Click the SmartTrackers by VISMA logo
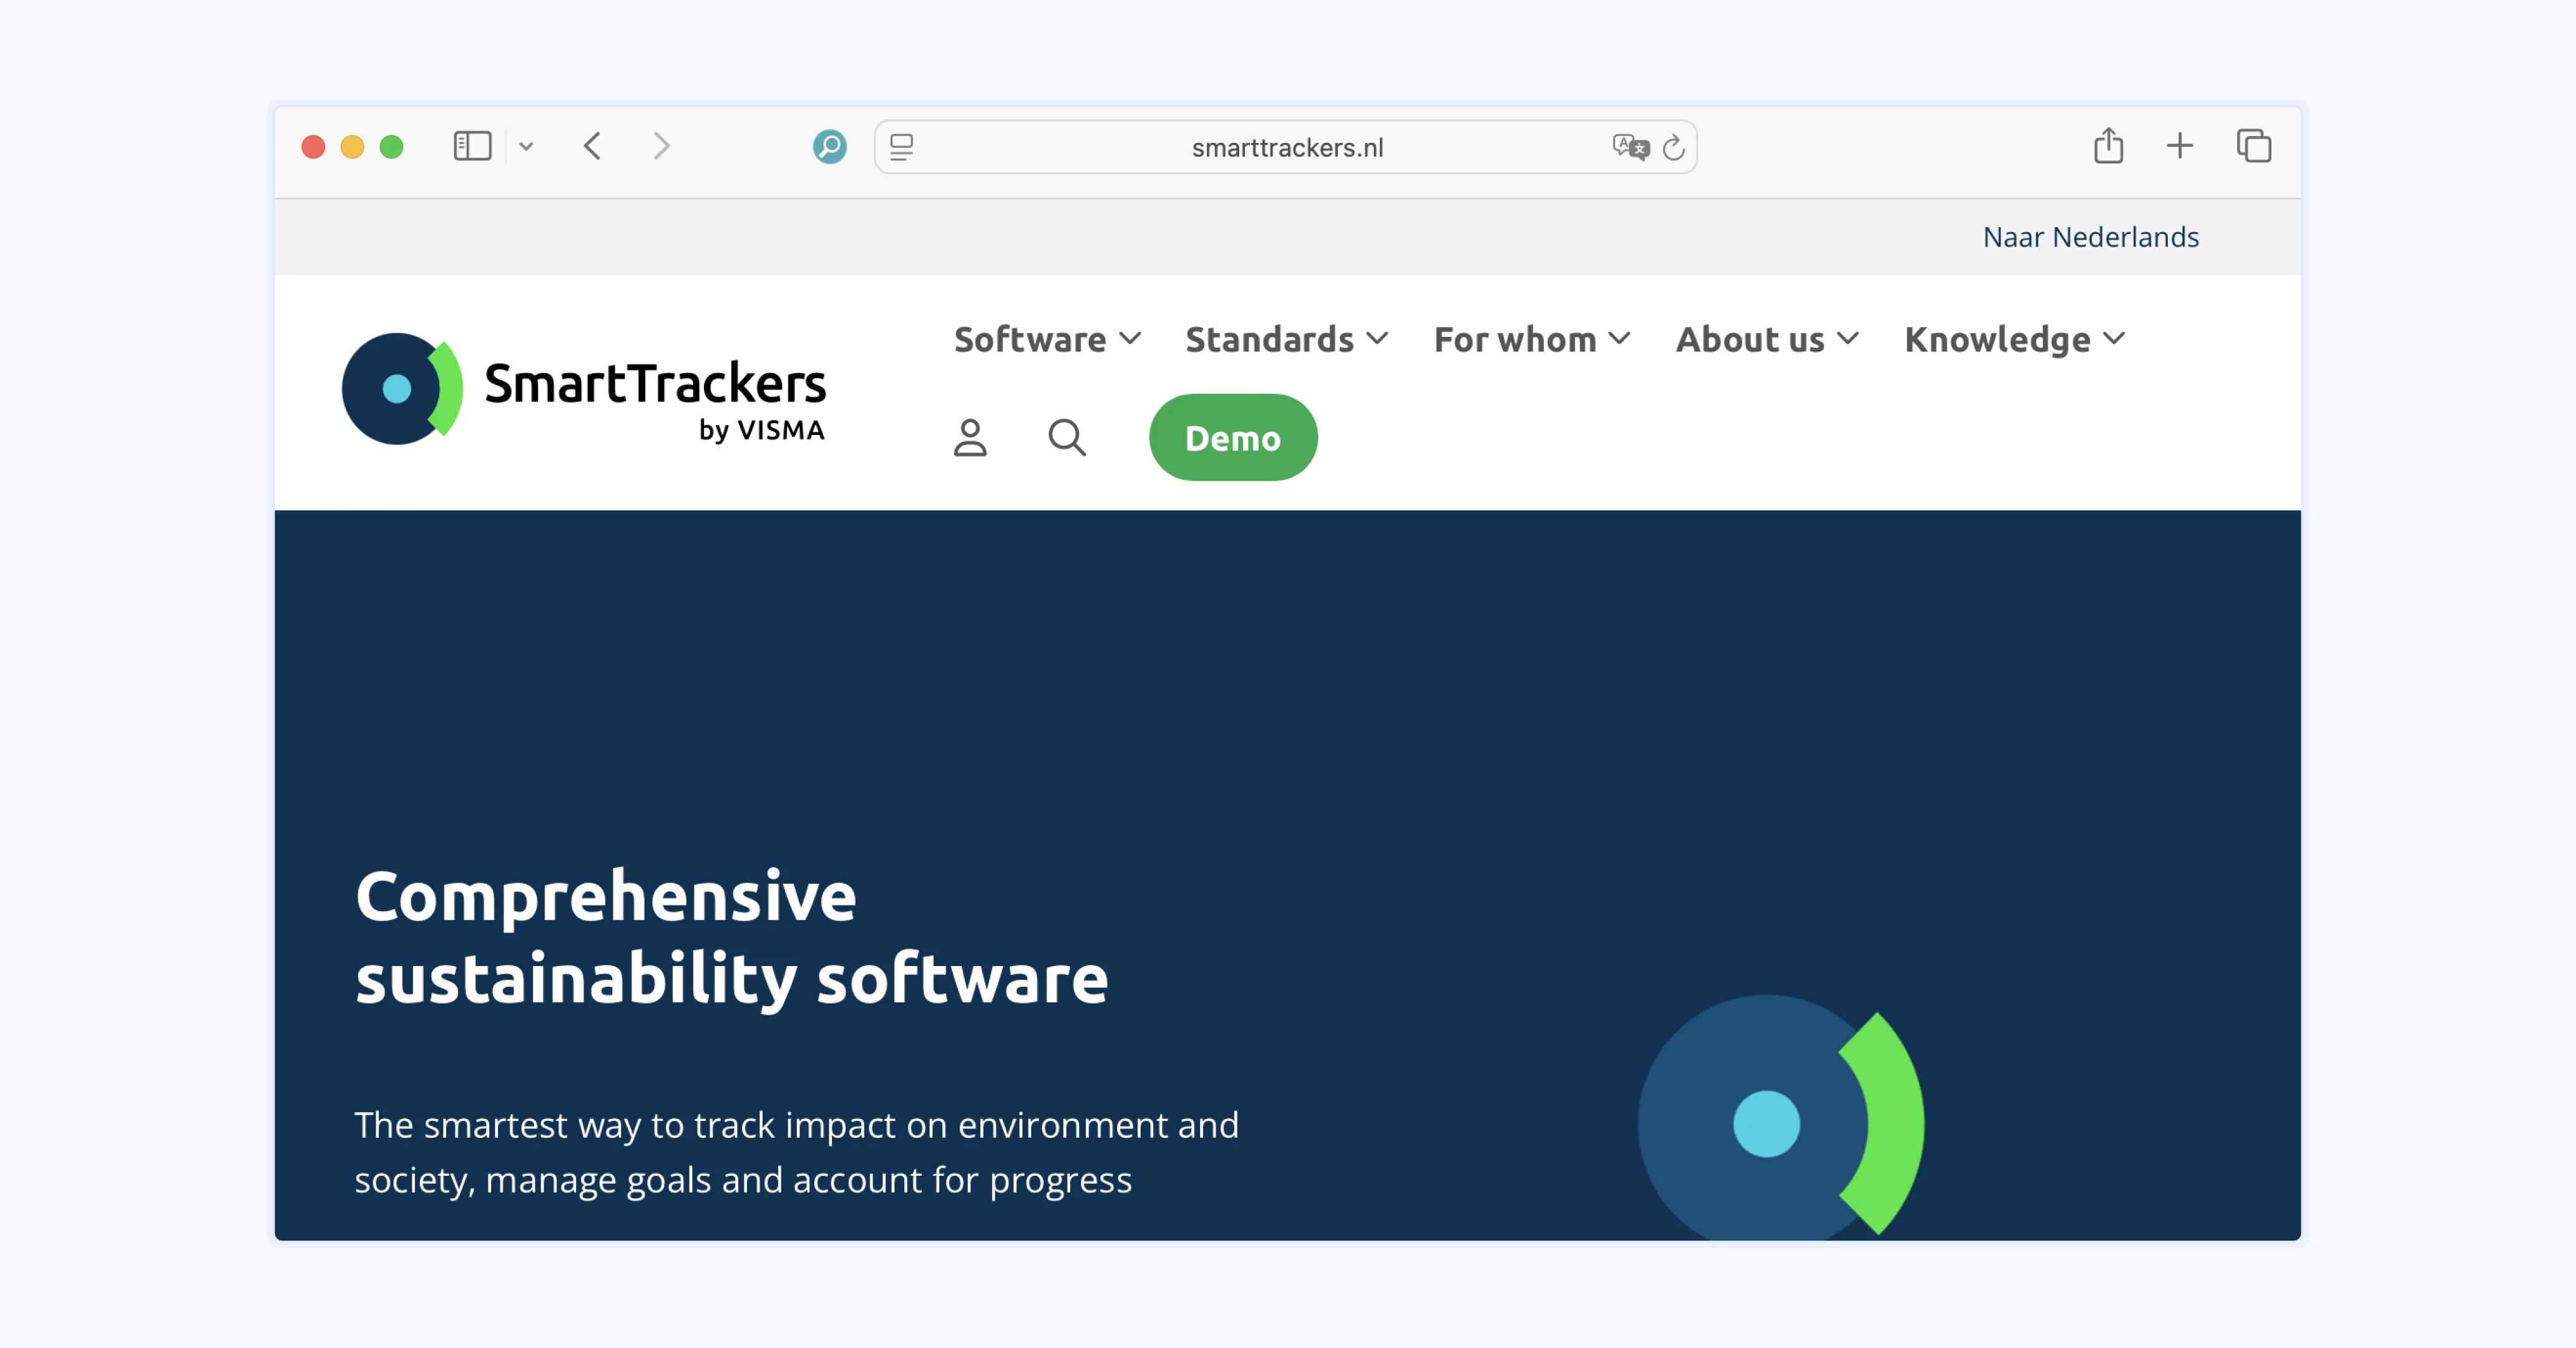2576x1348 pixels. click(583, 389)
